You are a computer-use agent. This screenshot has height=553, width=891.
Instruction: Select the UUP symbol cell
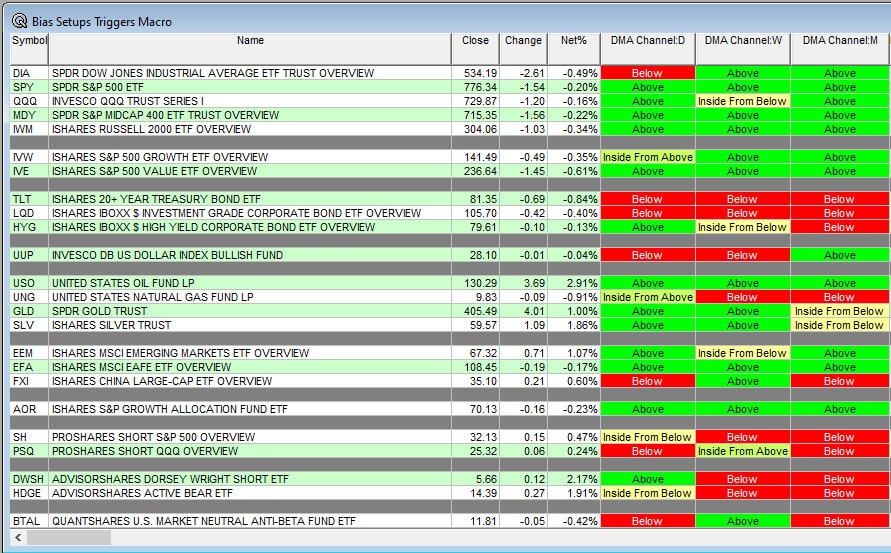[30, 255]
